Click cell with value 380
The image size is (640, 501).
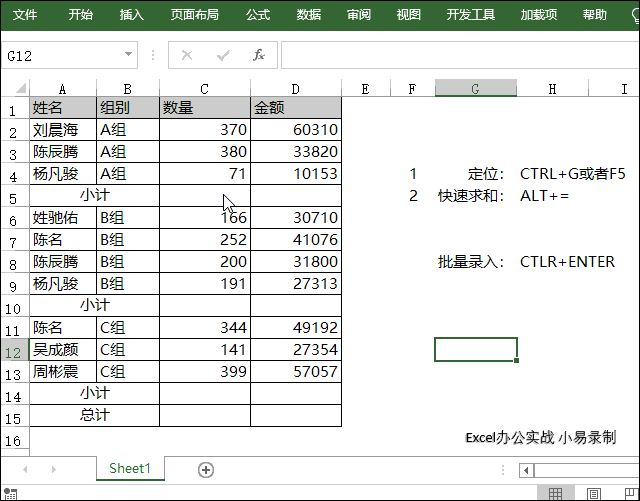205,152
